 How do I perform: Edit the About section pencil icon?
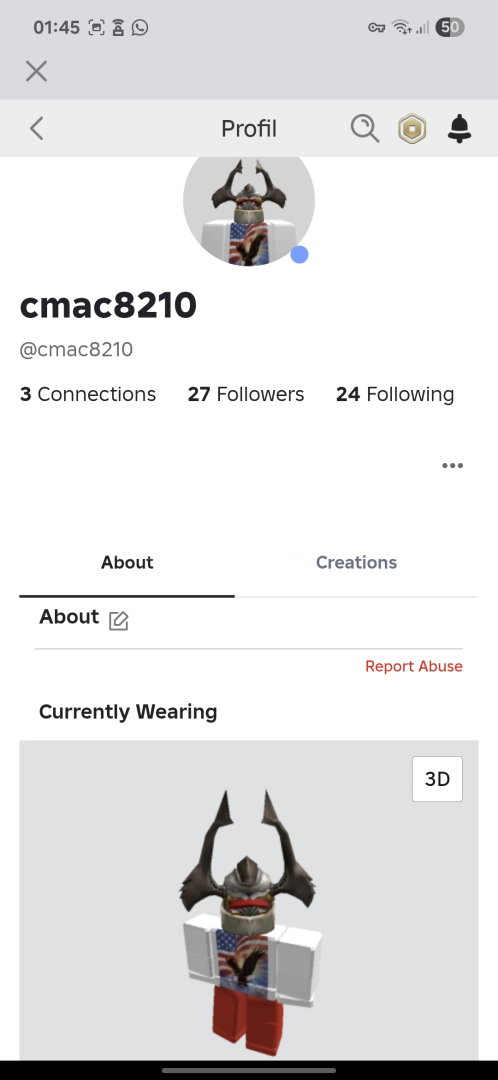click(x=118, y=621)
